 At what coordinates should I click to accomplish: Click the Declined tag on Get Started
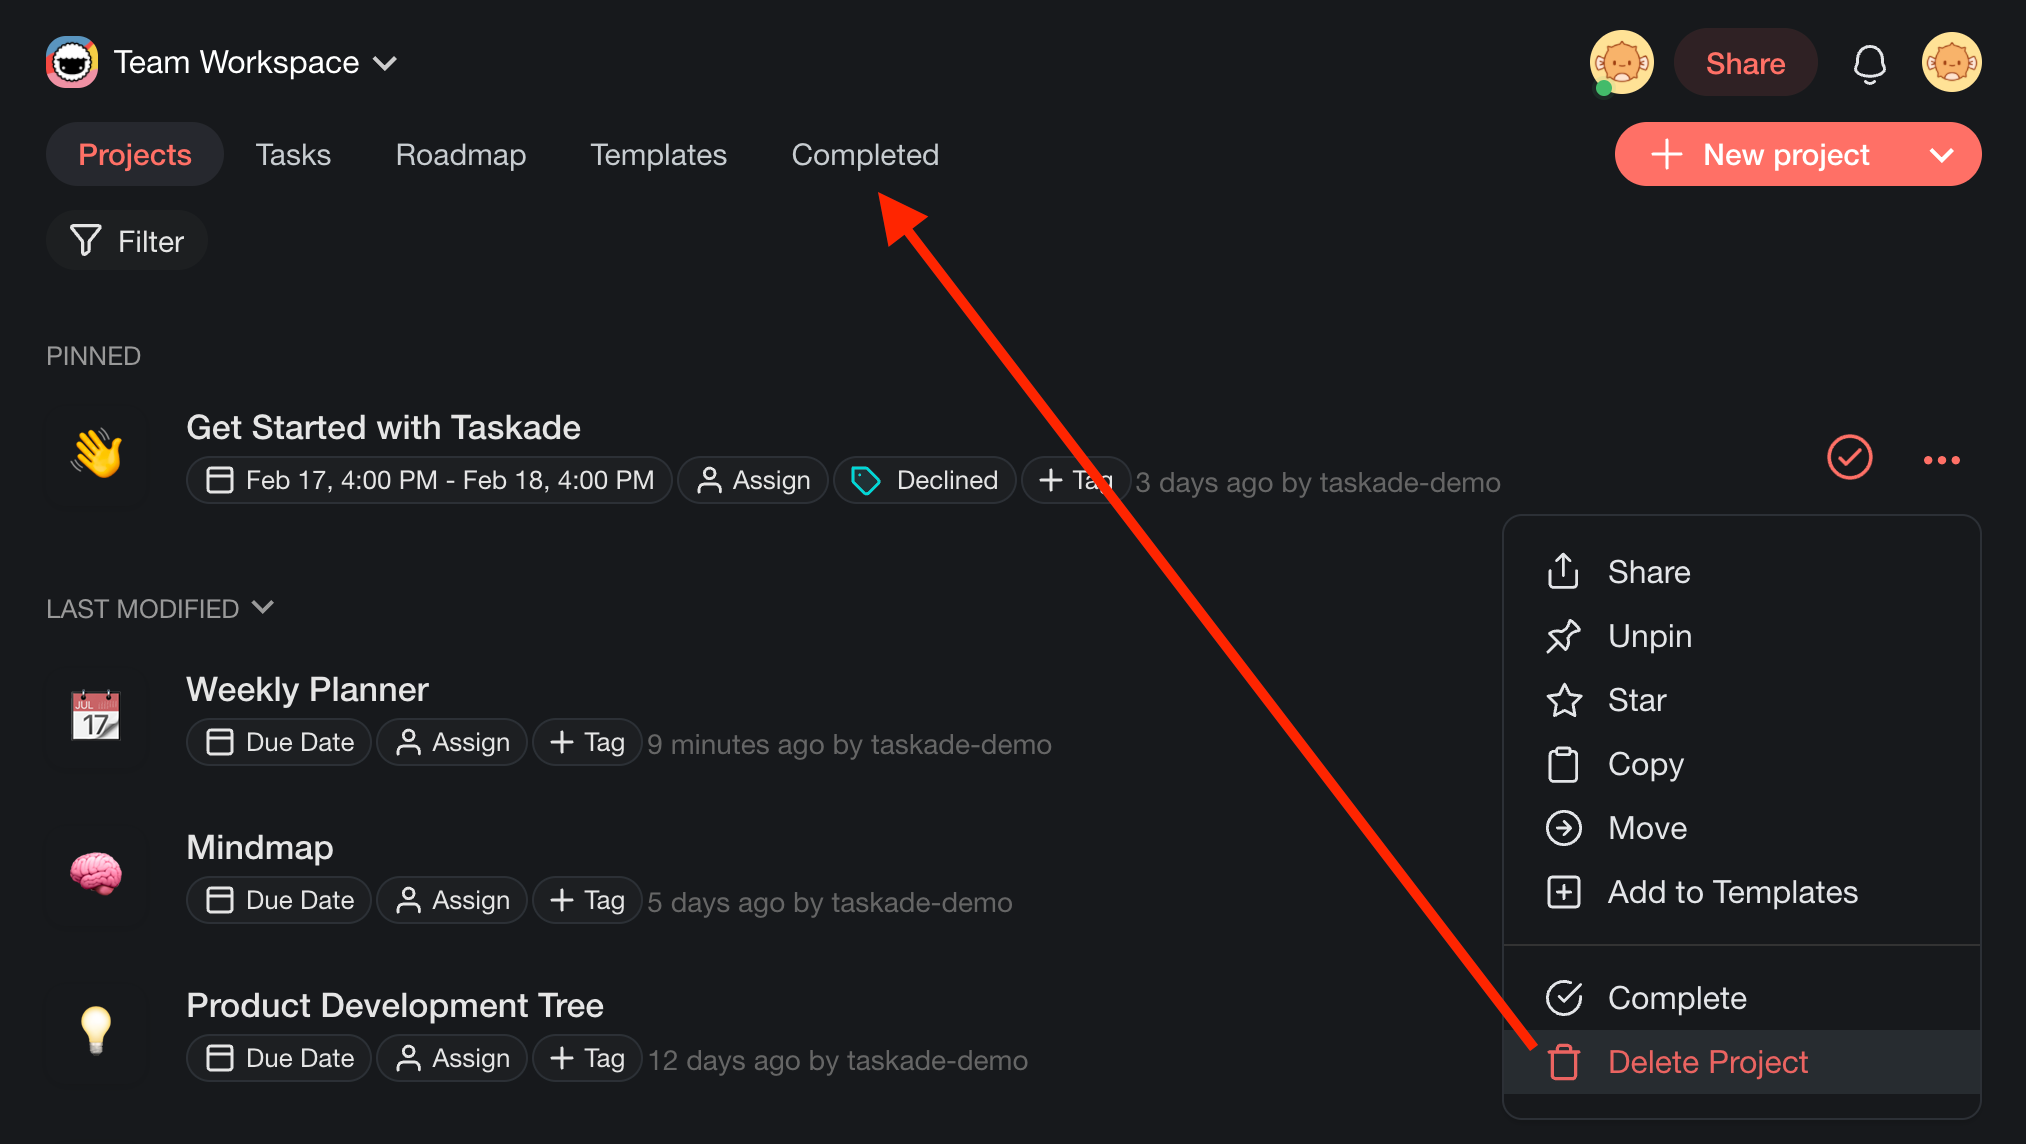pyautogui.click(x=925, y=481)
